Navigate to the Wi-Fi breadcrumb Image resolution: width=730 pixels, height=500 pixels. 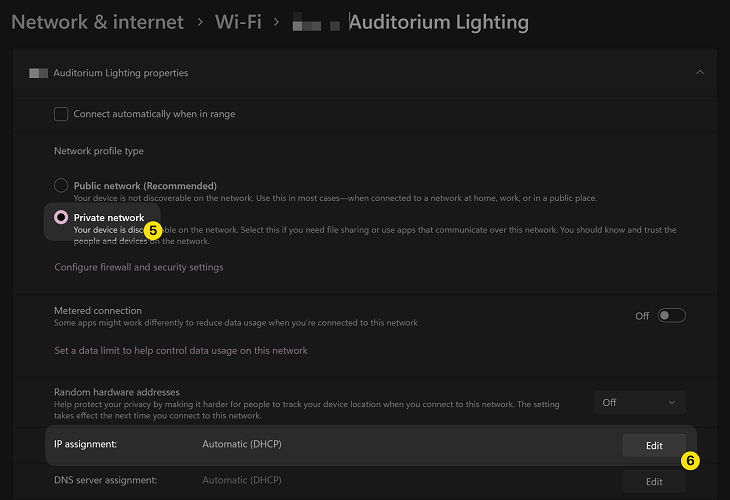click(237, 22)
